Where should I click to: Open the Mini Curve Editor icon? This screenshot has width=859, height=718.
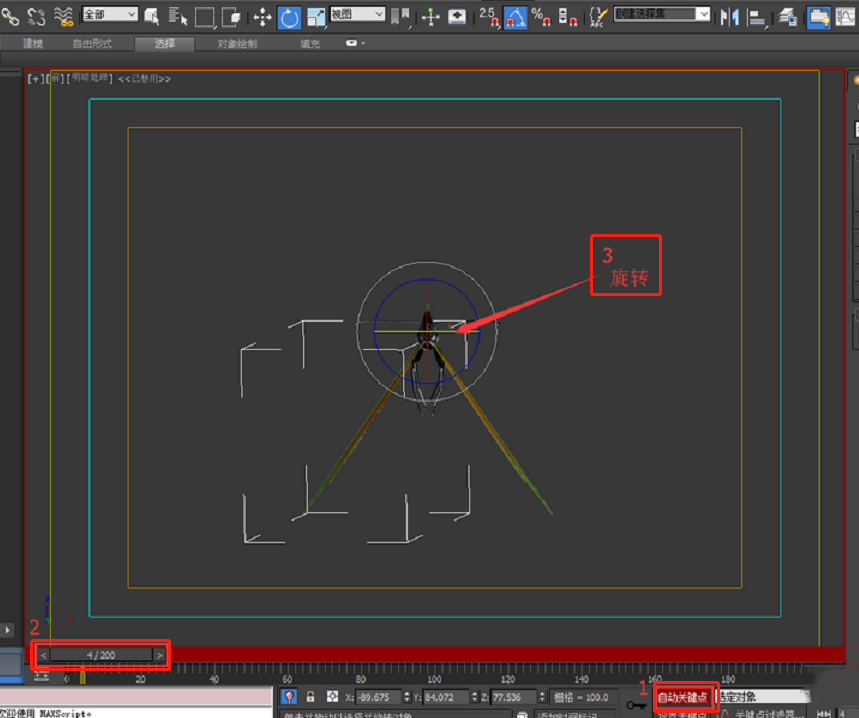click(41, 678)
